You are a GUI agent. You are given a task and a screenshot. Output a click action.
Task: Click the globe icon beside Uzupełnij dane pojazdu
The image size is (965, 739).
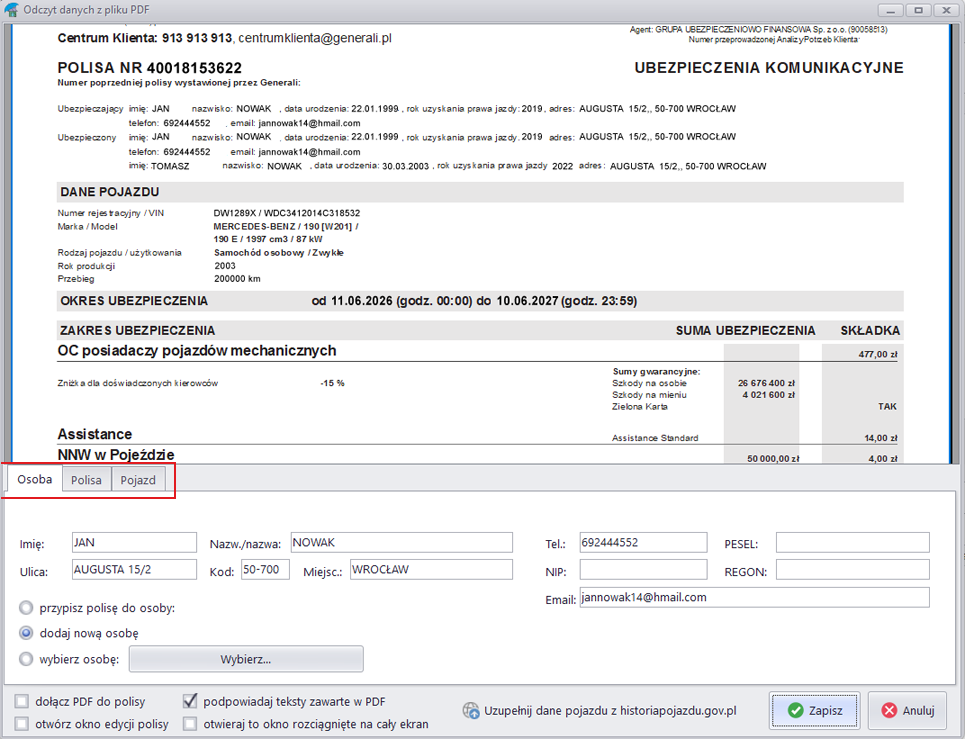click(471, 711)
